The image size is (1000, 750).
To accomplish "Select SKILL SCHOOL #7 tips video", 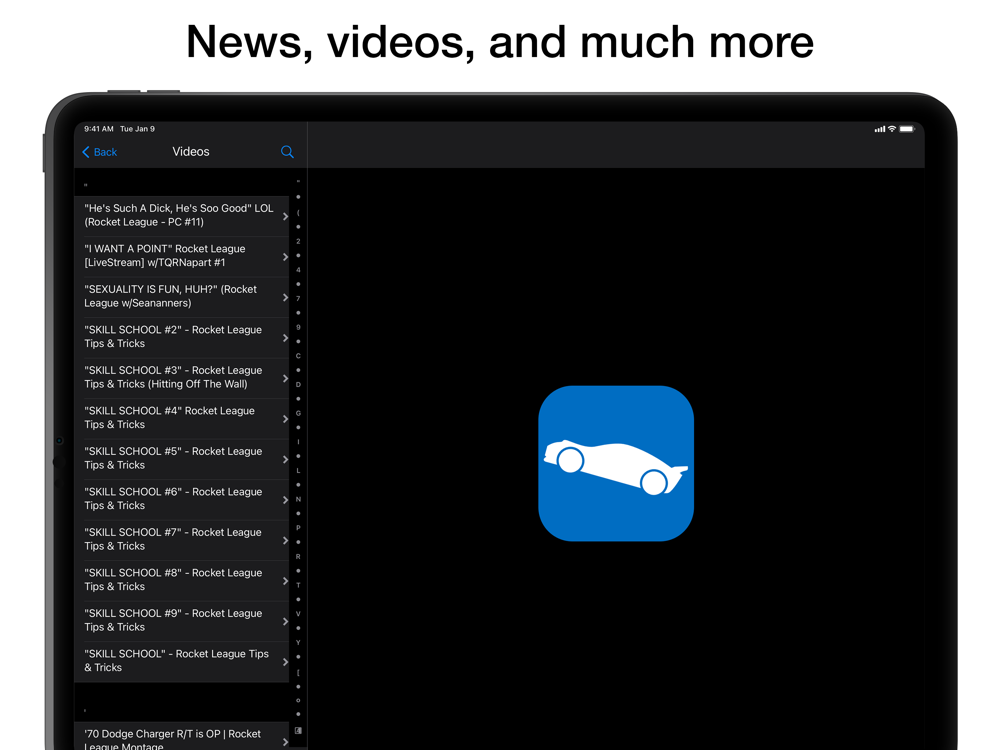I will coord(180,540).
